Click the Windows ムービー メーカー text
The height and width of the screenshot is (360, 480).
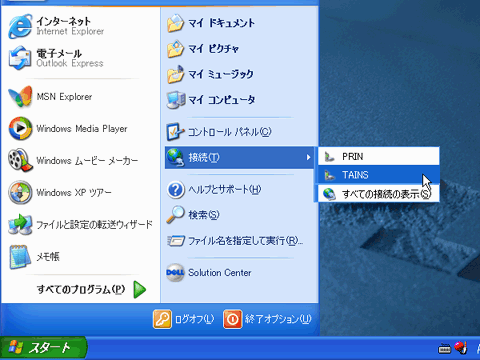[87, 161]
